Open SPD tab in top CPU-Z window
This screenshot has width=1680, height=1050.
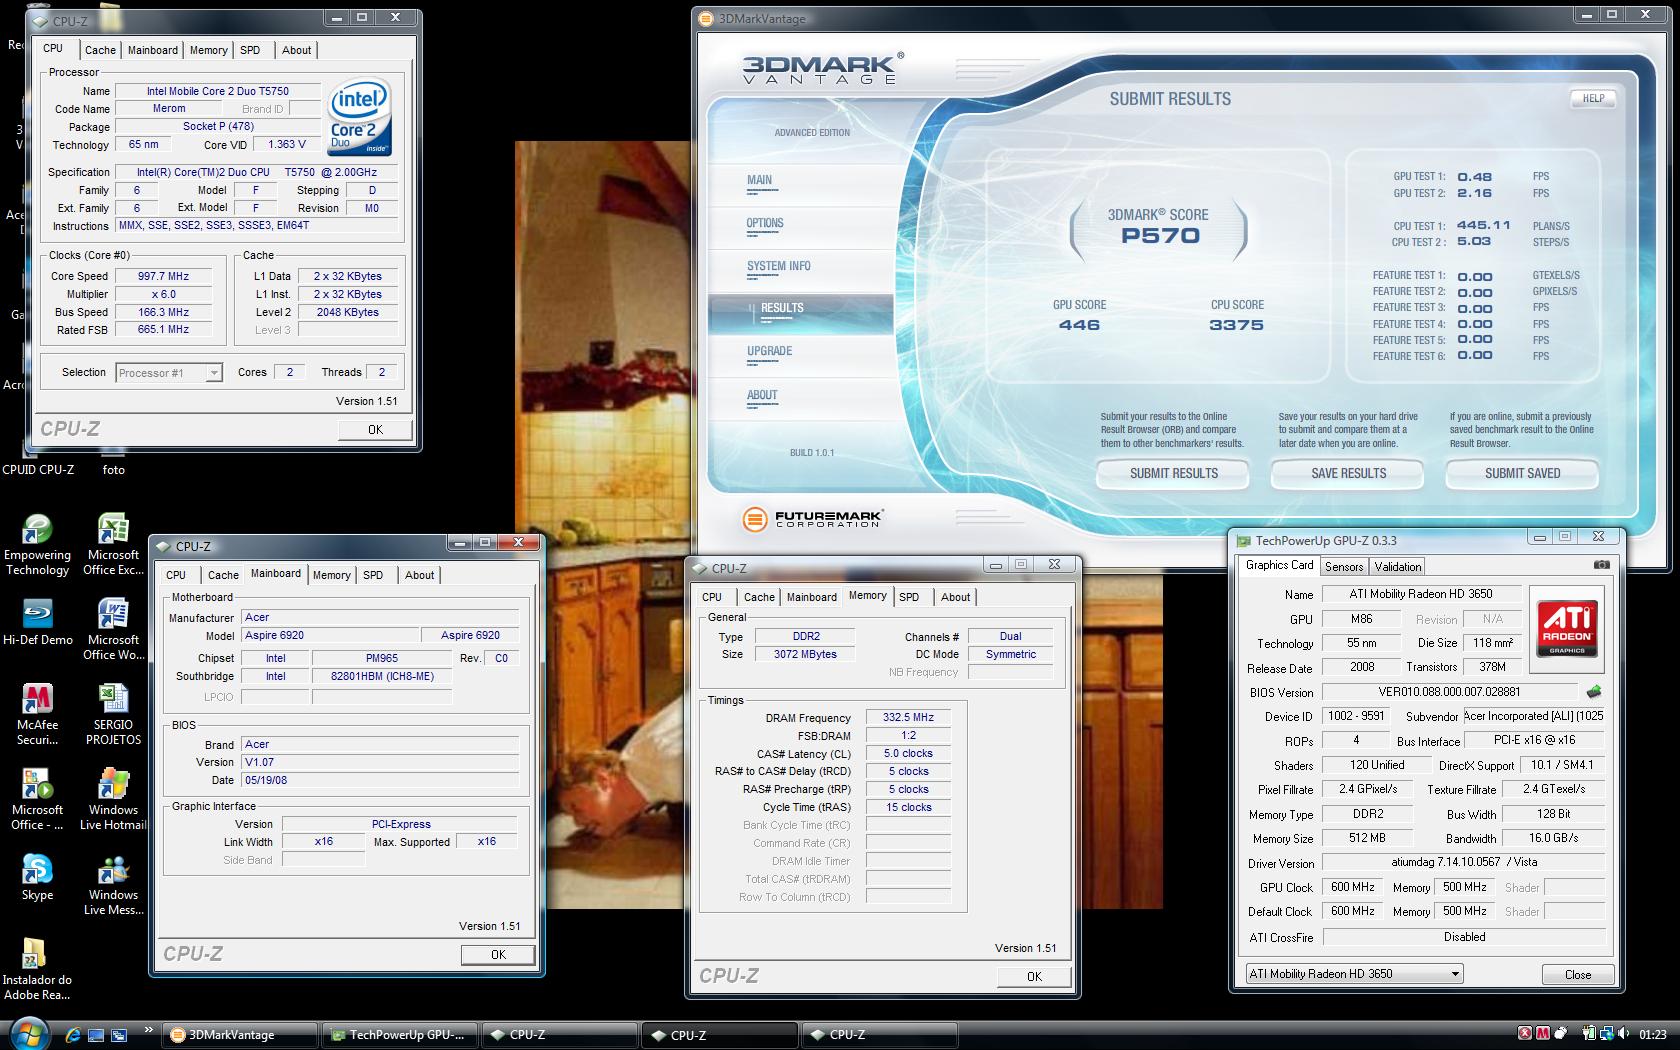250,50
